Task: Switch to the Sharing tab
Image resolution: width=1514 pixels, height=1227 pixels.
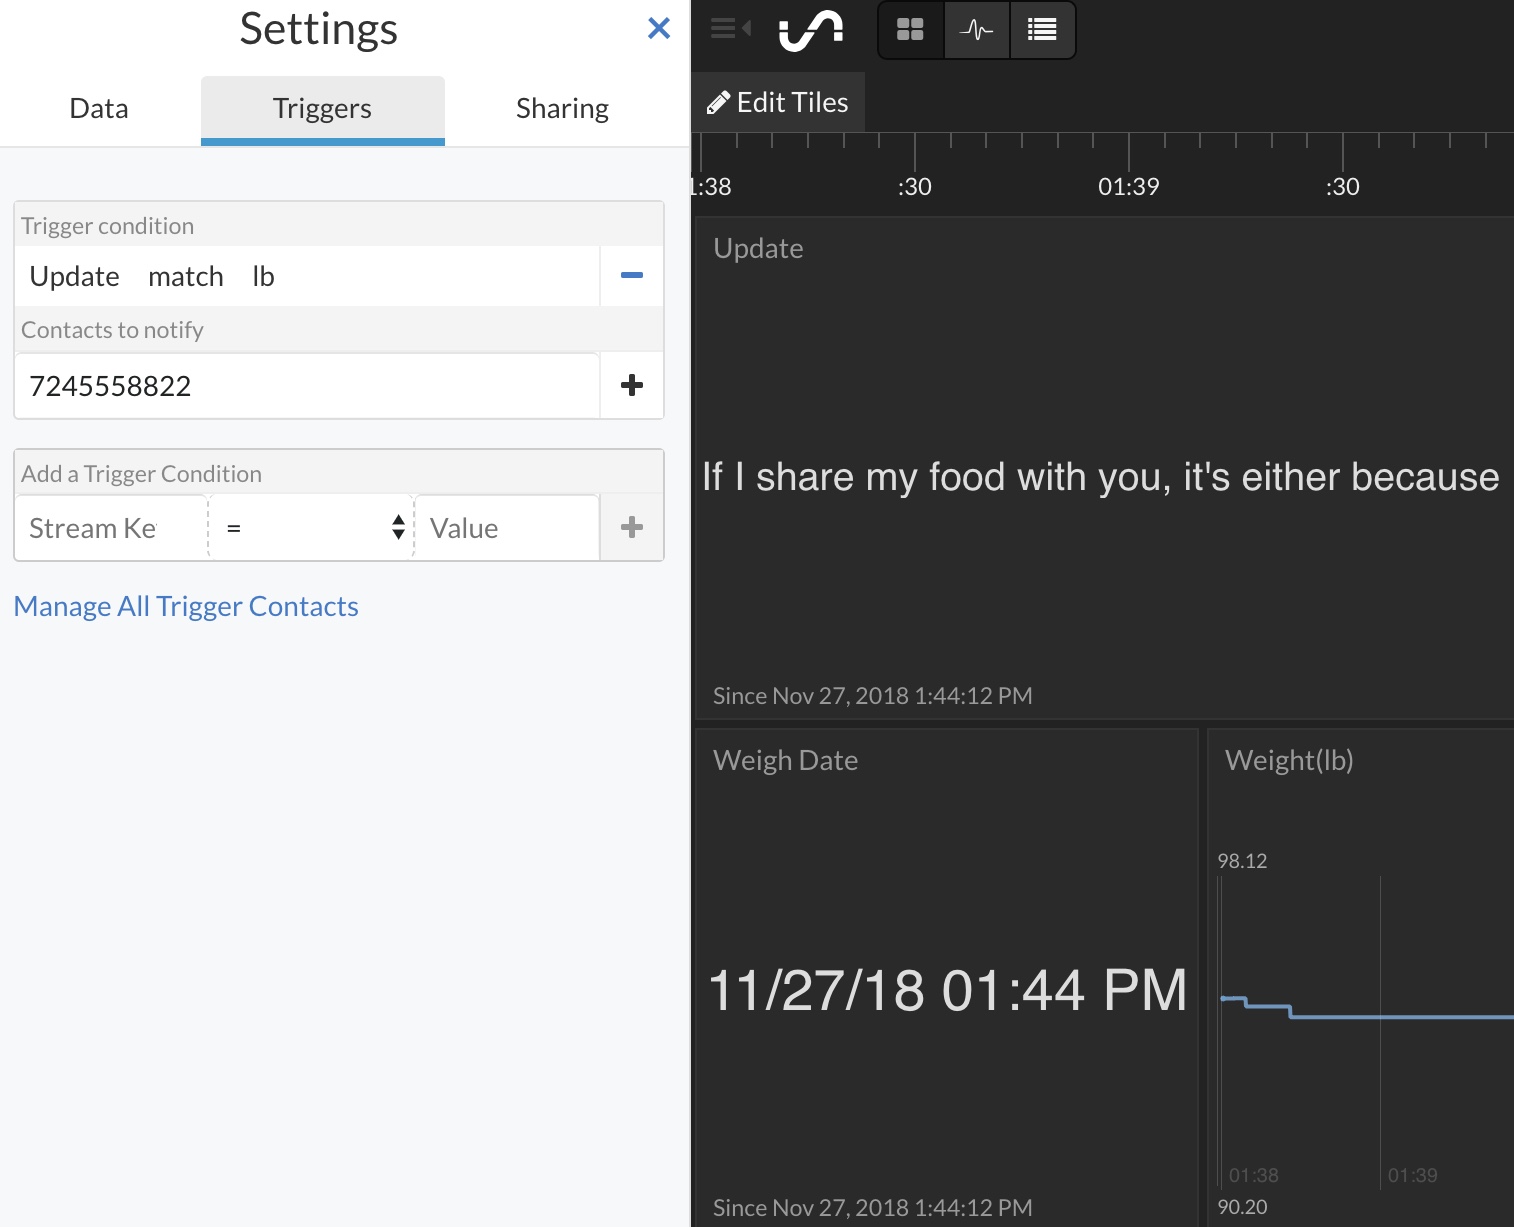Action: point(562,108)
